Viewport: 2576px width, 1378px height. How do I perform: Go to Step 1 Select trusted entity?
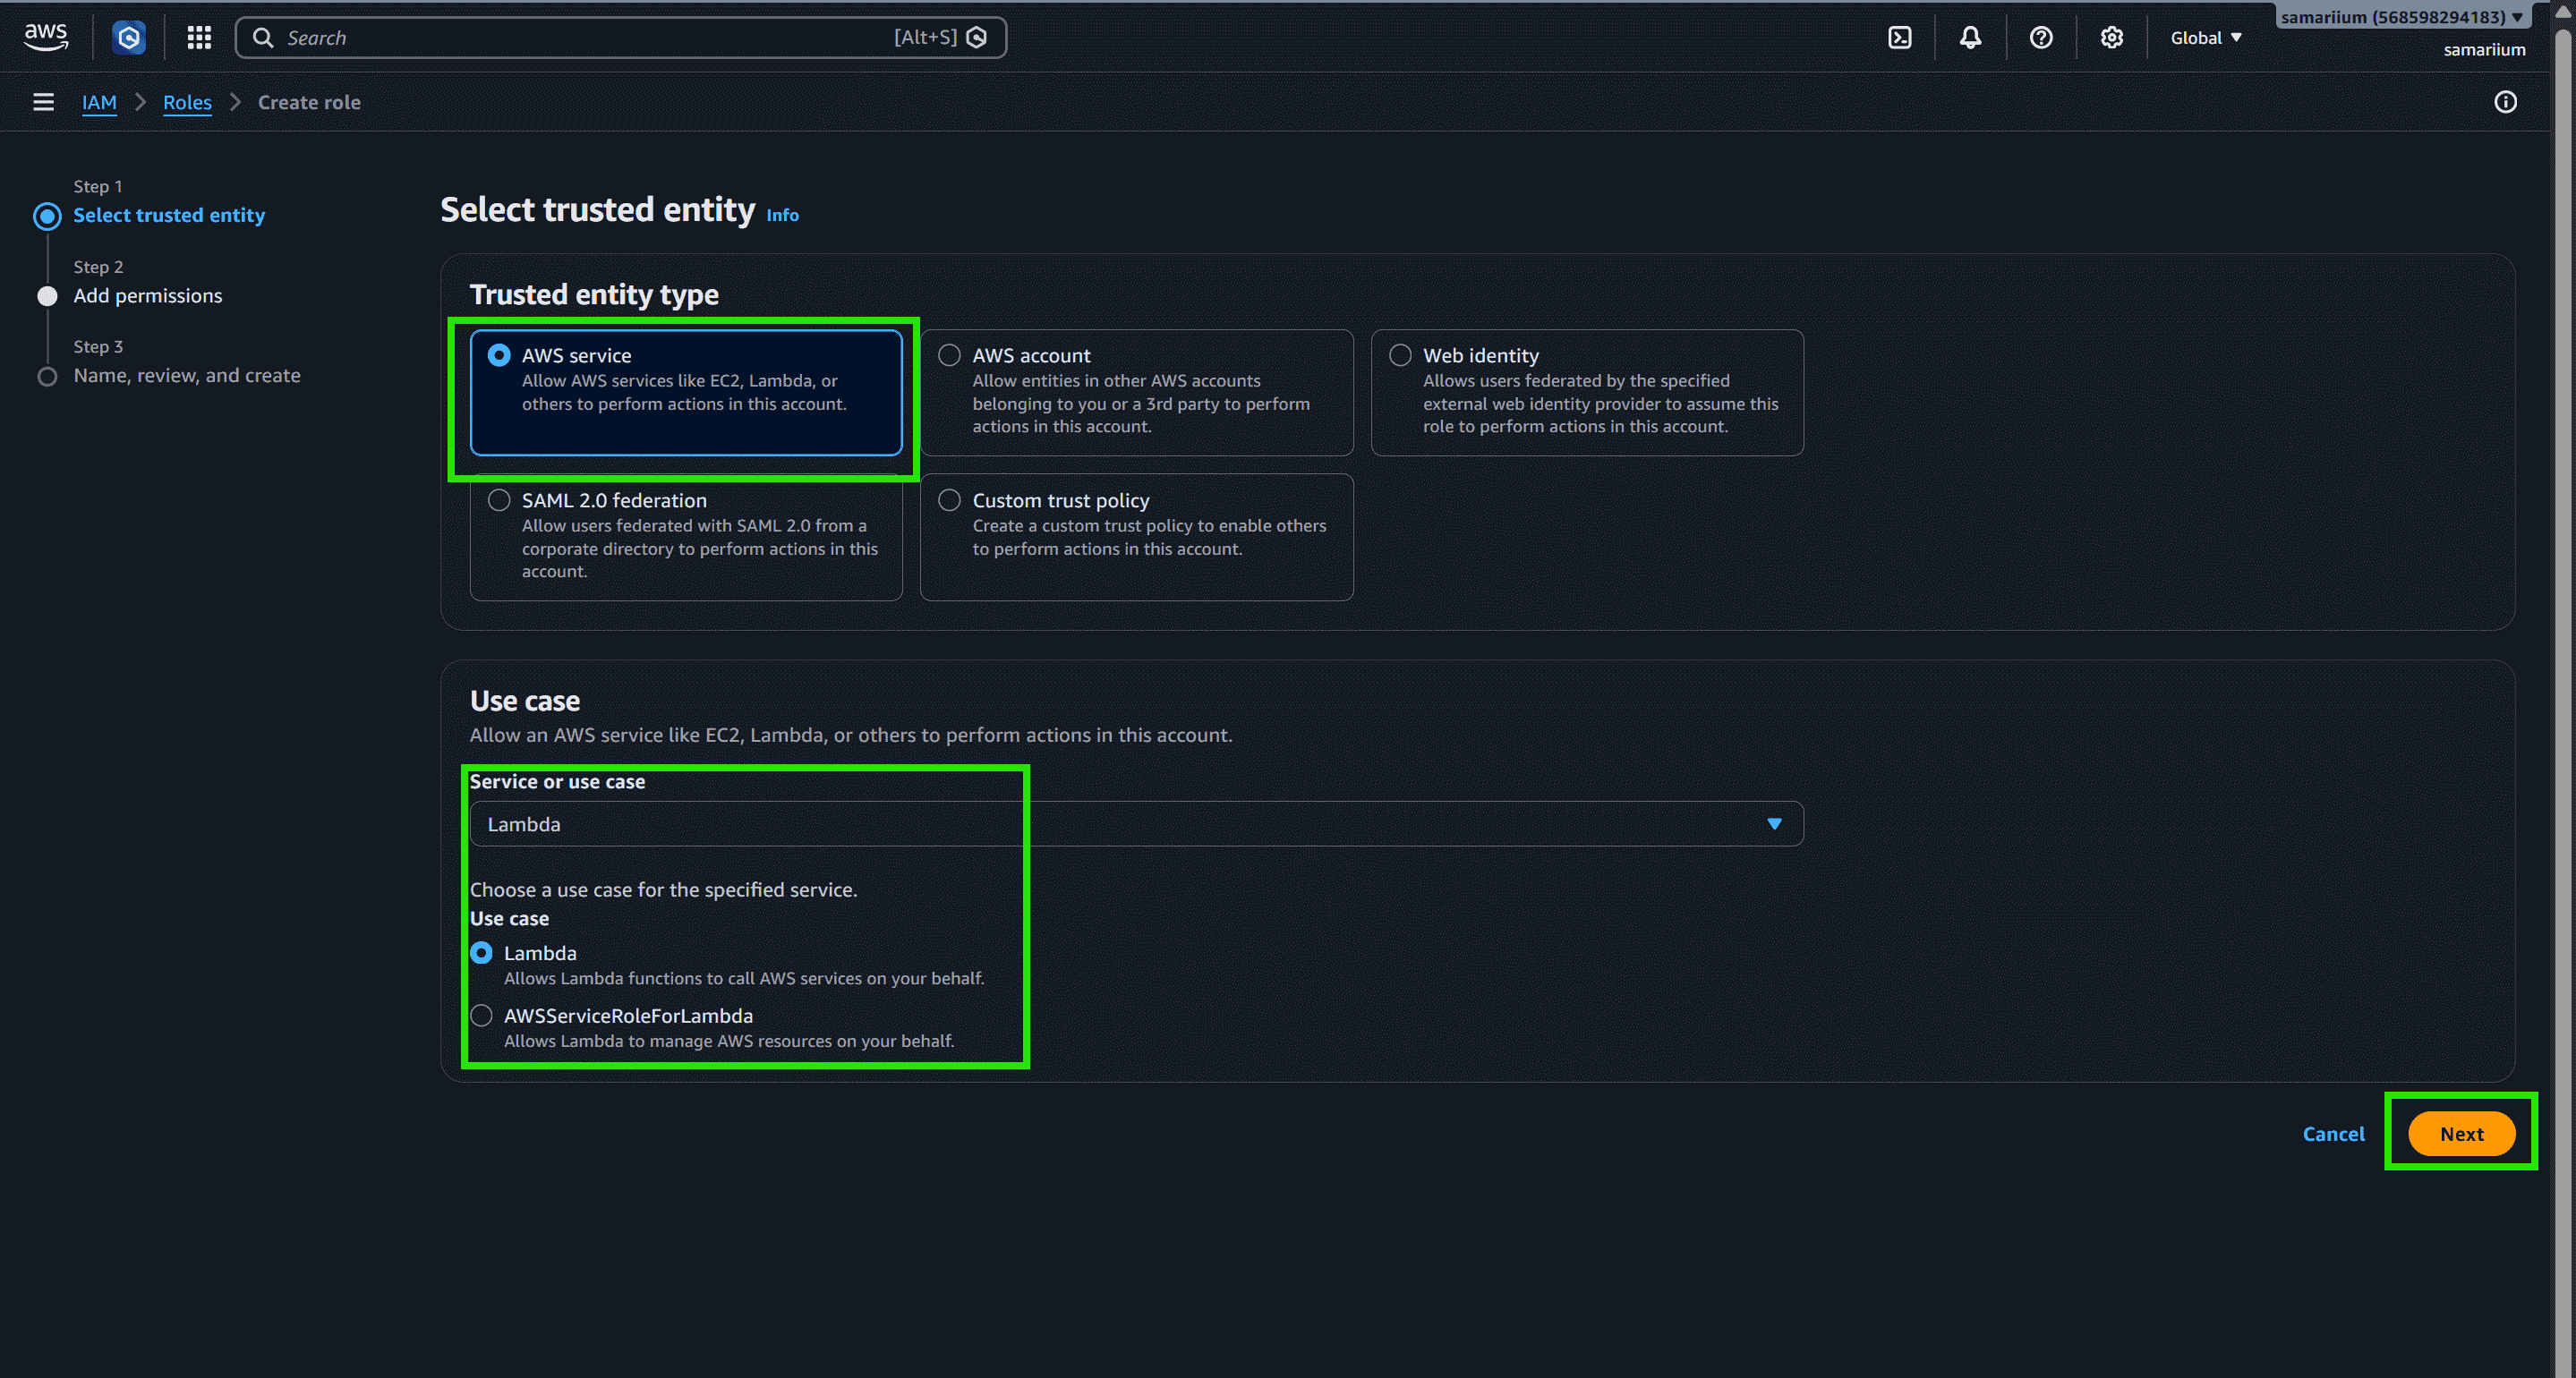pyautogui.click(x=169, y=215)
